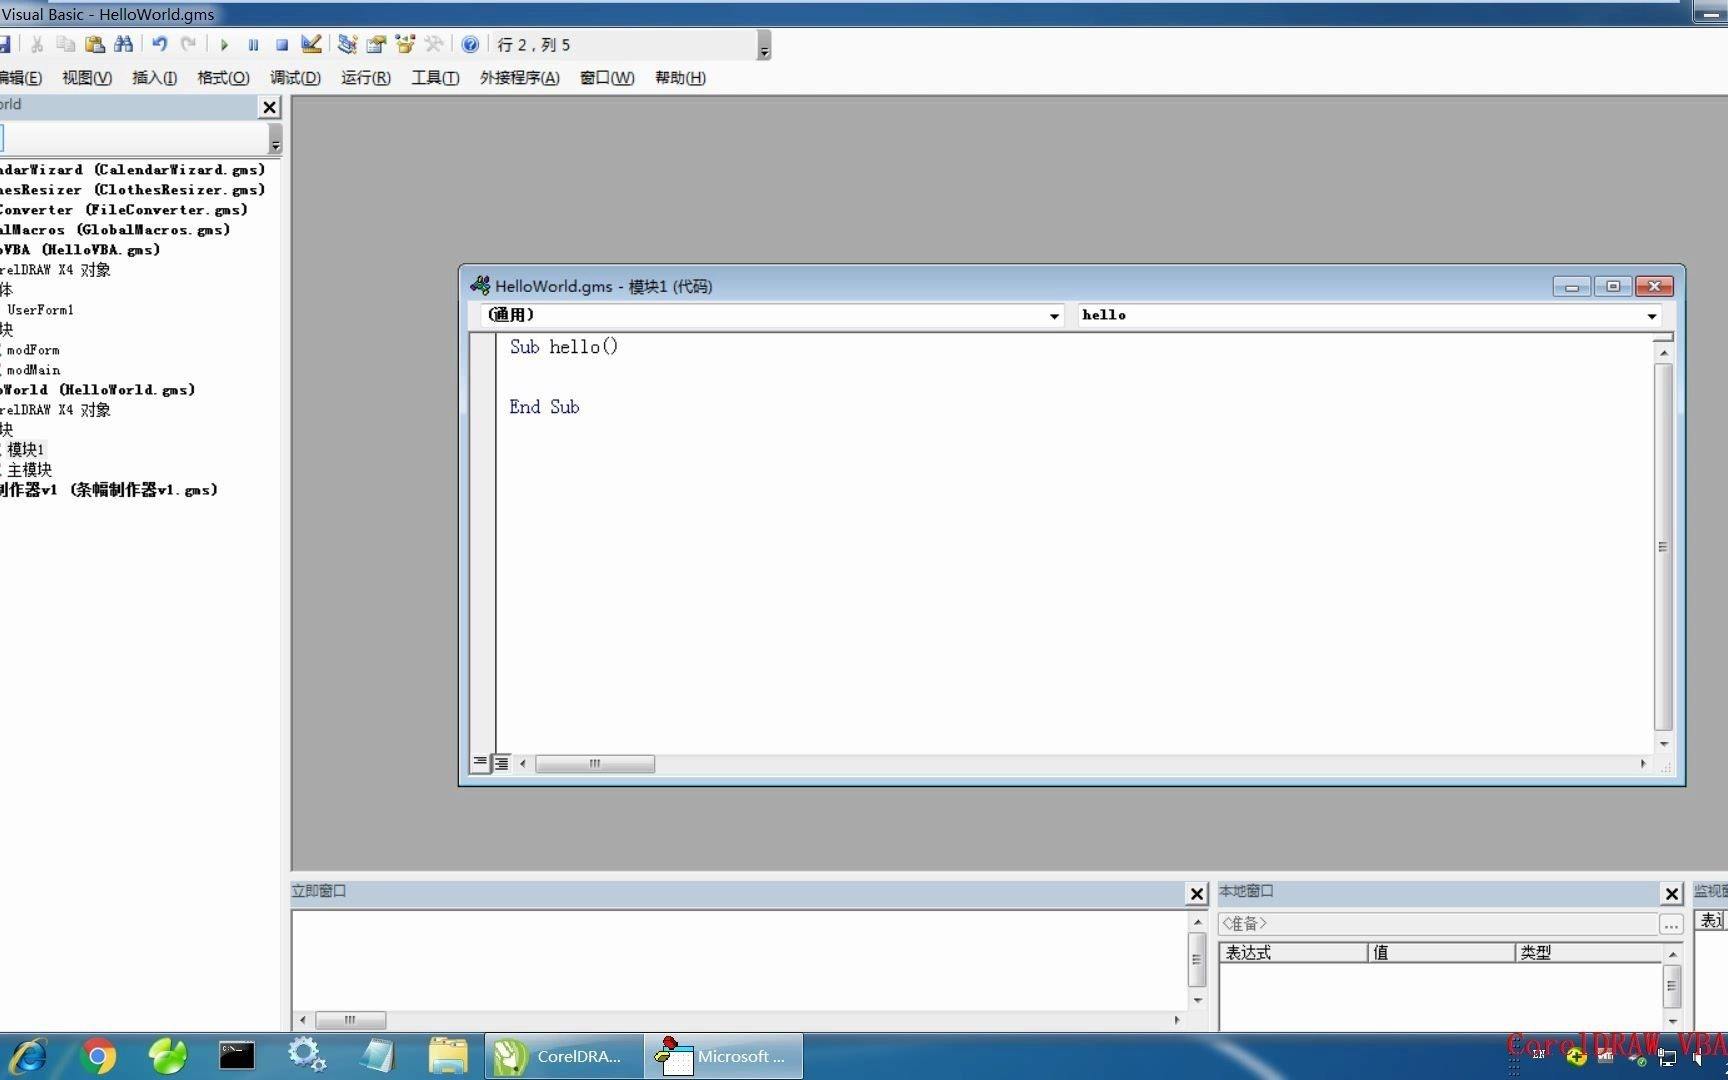
Task: Click the 类型 column header
Action: (1588, 953)
